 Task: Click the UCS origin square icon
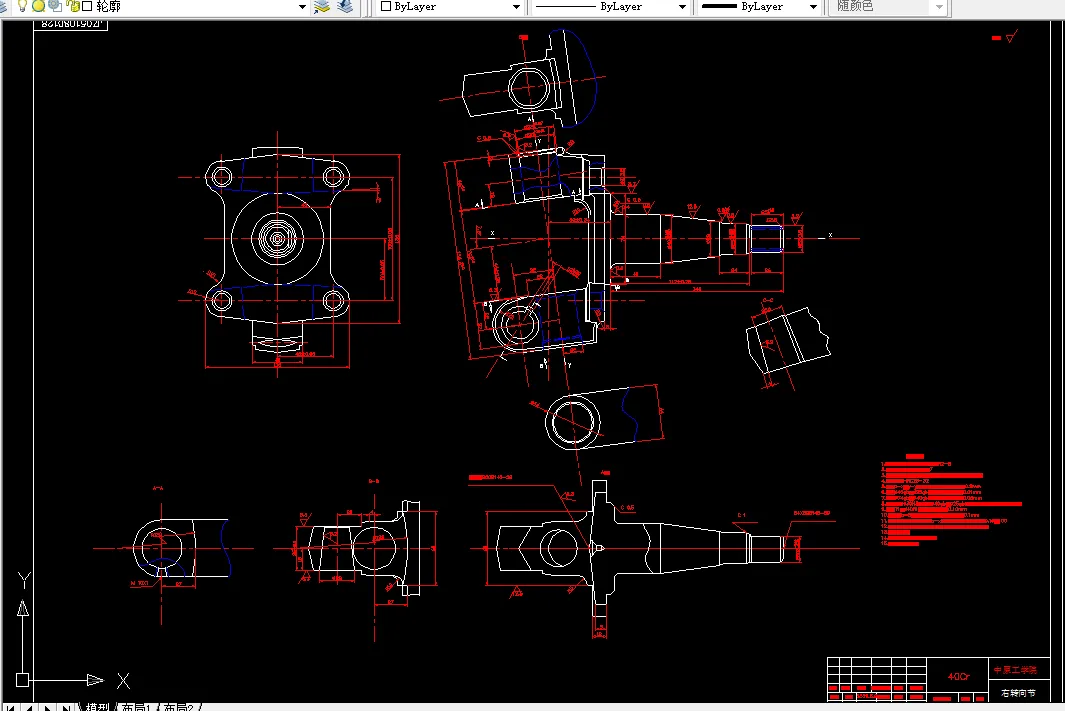(x=22, y=680)
